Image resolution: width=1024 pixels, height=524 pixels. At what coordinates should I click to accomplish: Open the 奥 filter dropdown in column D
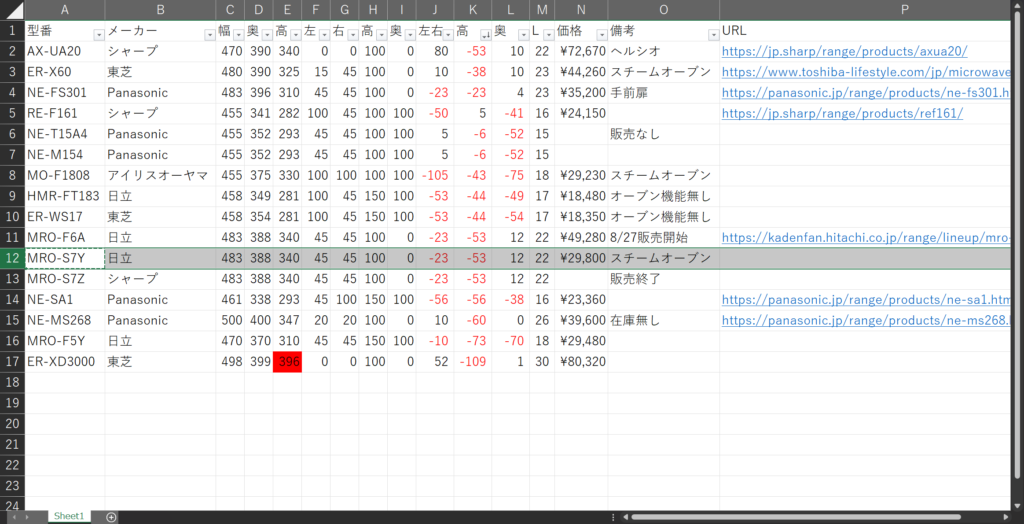(267, 35)
